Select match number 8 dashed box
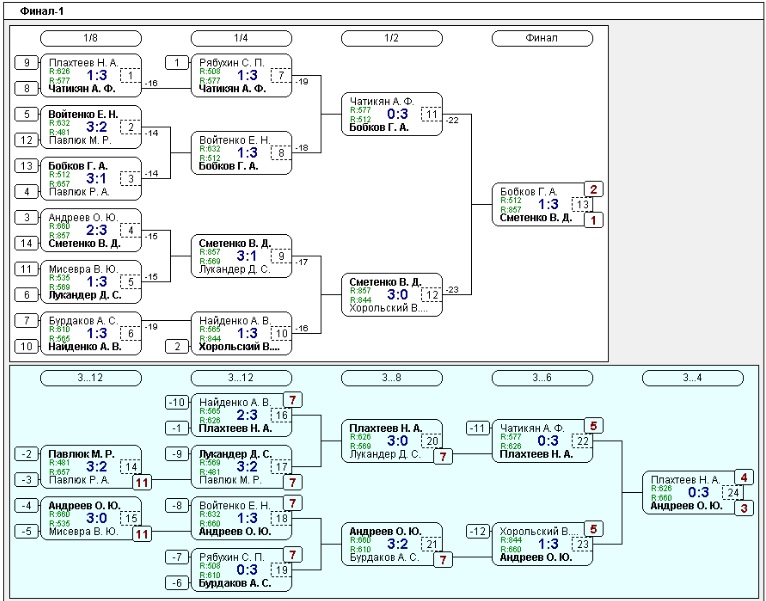Viewport: 766px width, 601px height. (281, 153)
